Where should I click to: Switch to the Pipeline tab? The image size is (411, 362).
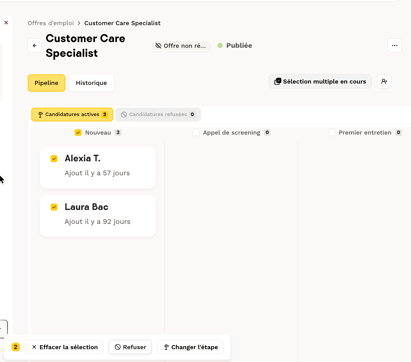point(46,83)
